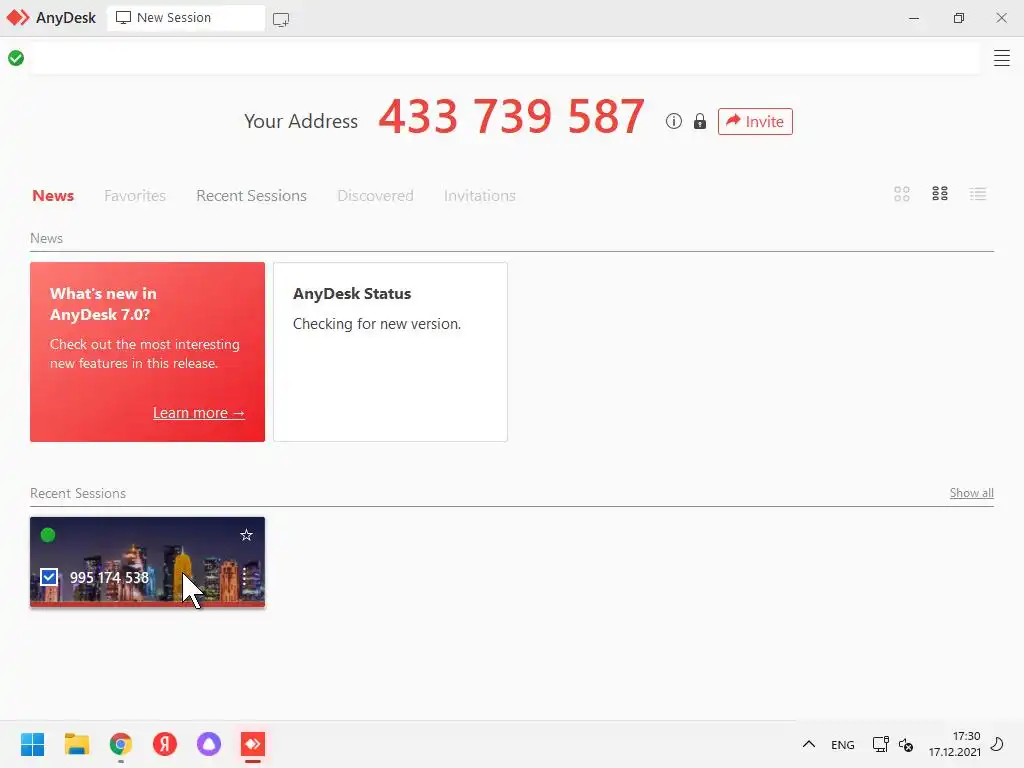Switch to large tiles view
This screenshot has width=1024, height=768.
click(902, 194)
